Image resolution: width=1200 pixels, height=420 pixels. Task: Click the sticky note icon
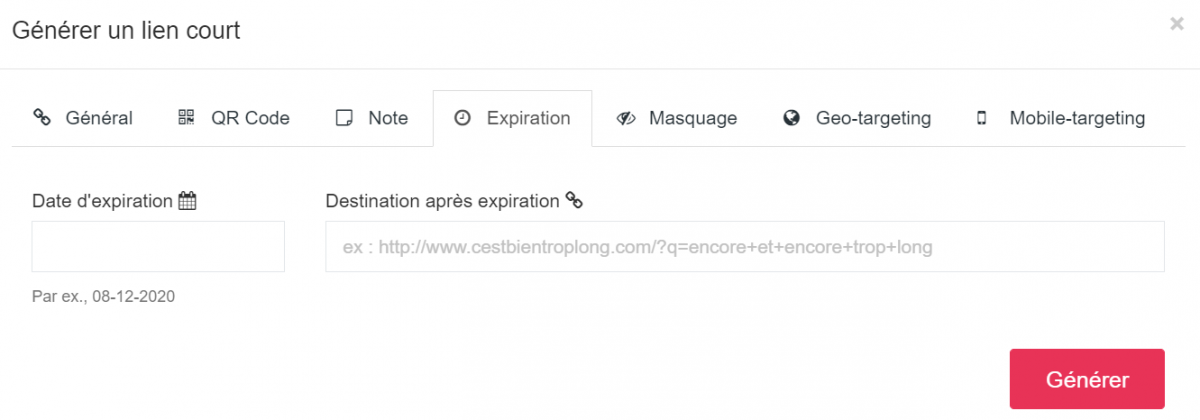(344, 118)
